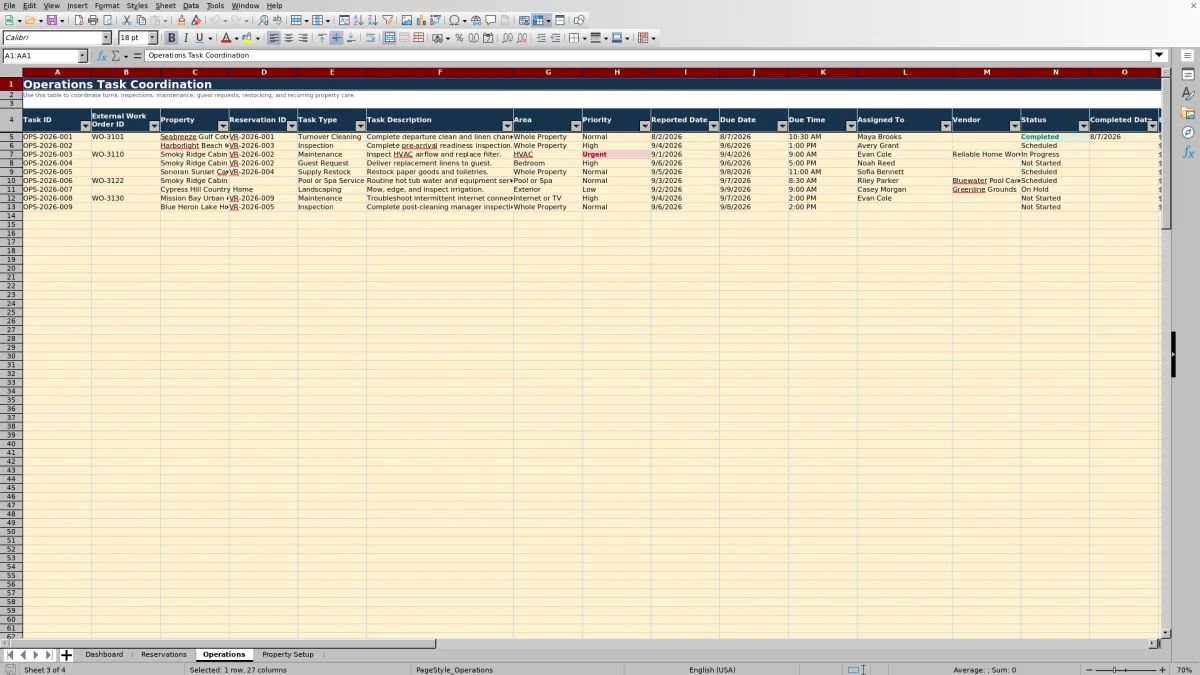Viewport: 1200px width, 675px height.
Task: Click the Save document icon
Action: (x=51, y=20)
